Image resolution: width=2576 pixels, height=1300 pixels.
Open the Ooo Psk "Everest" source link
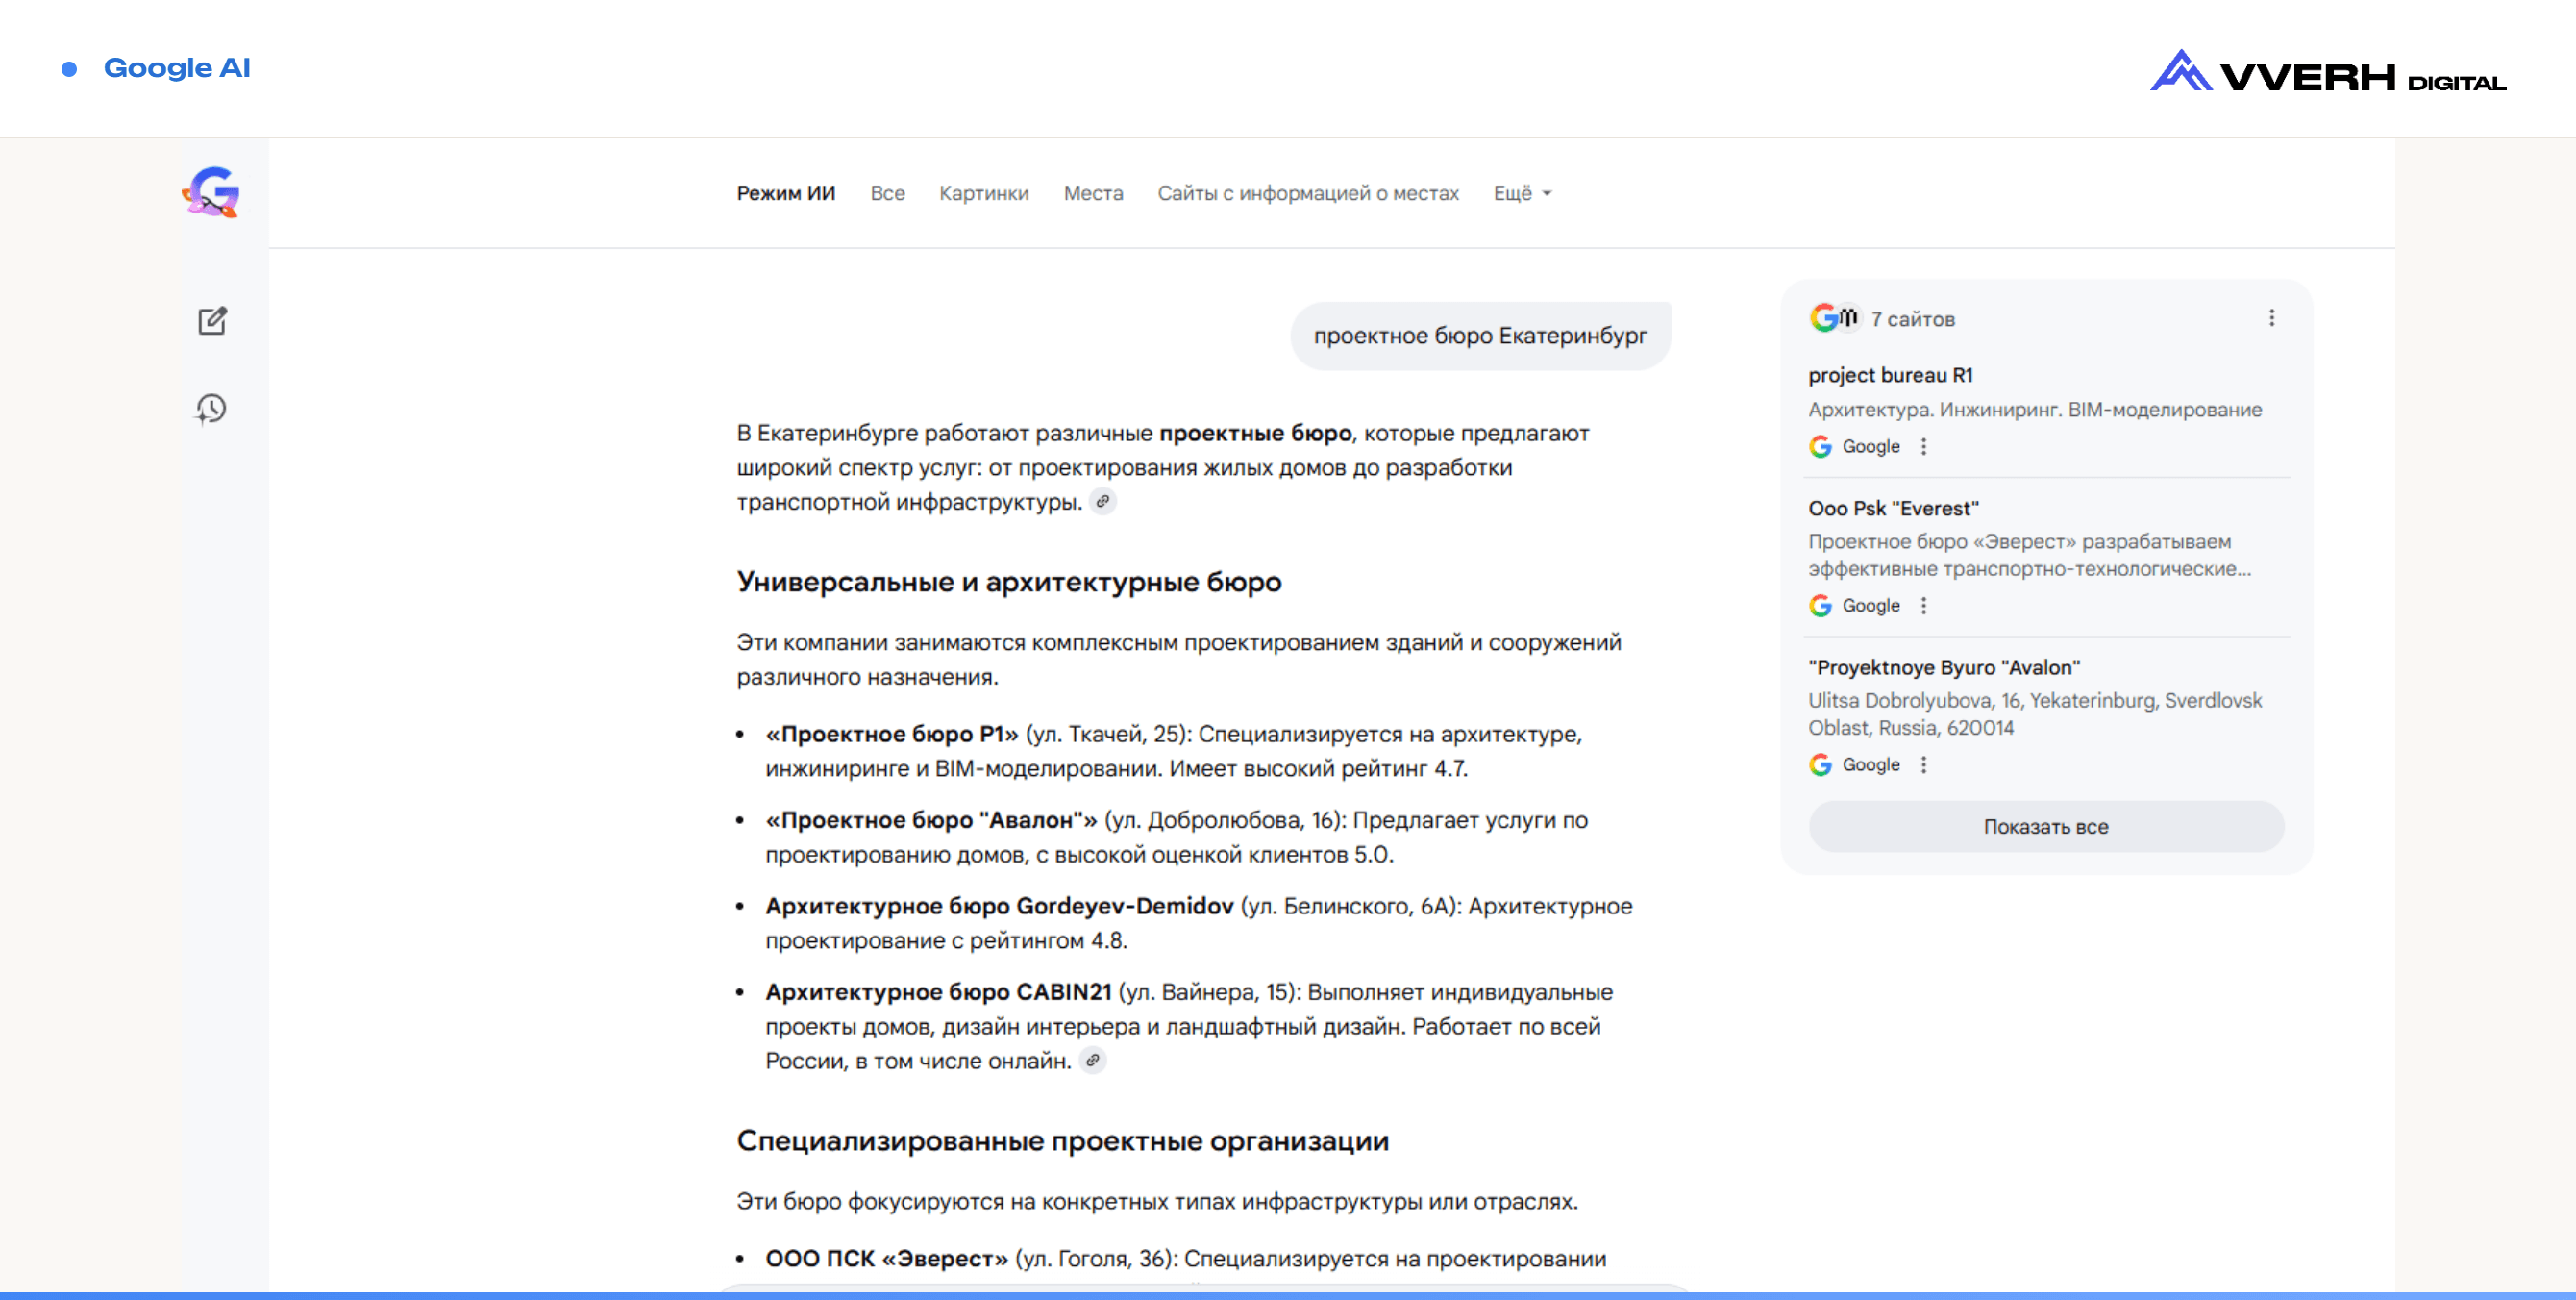tap(1893, 508)
